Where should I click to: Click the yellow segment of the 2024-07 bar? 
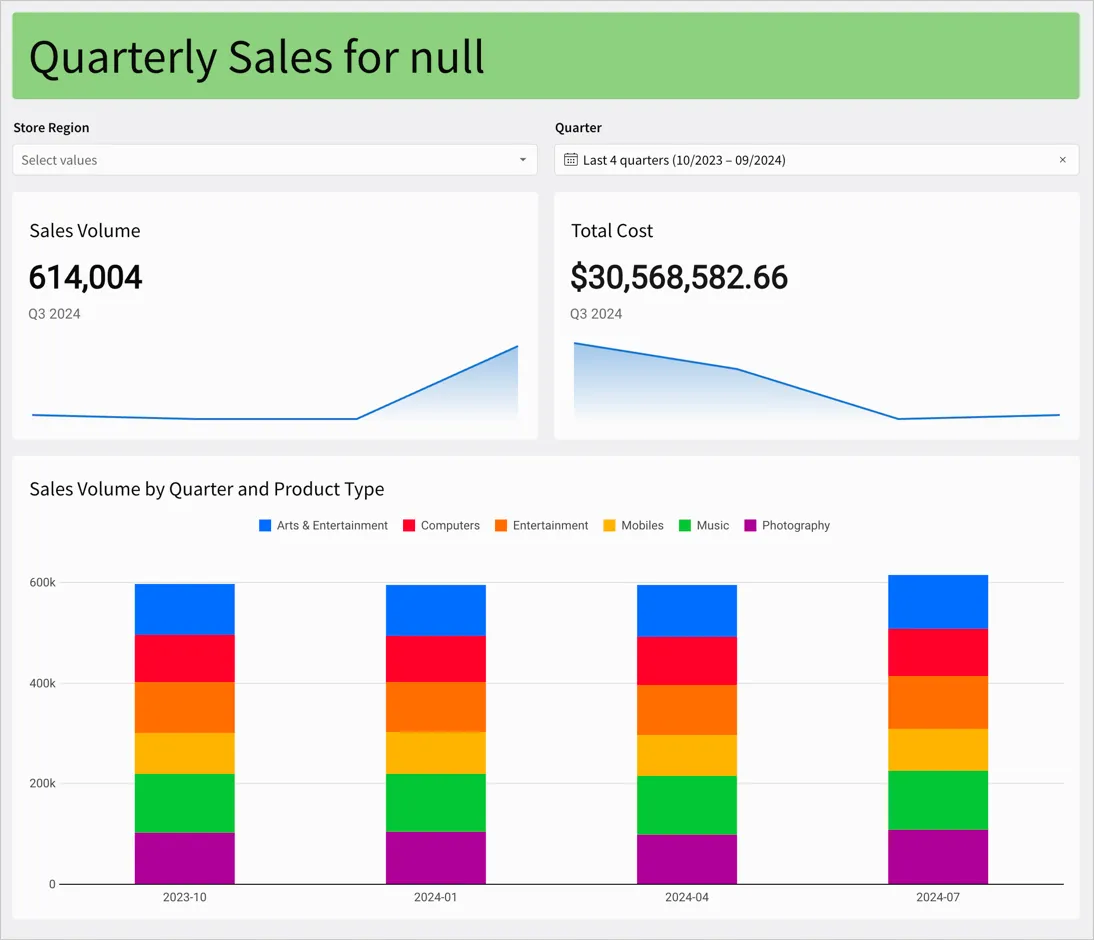coord(938,750)
